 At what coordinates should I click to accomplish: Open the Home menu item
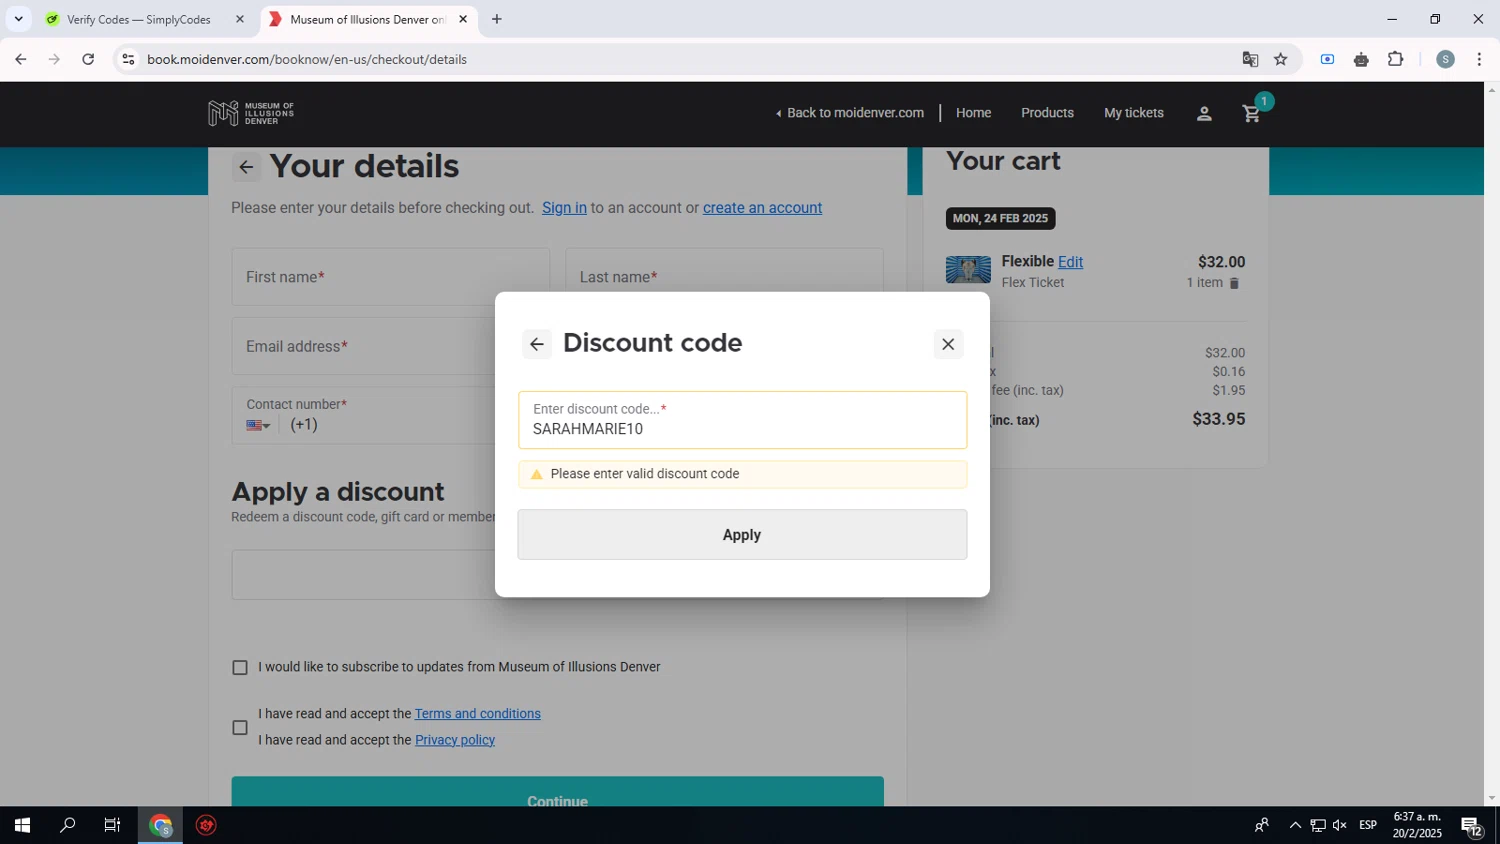click(x=973, y=113)
